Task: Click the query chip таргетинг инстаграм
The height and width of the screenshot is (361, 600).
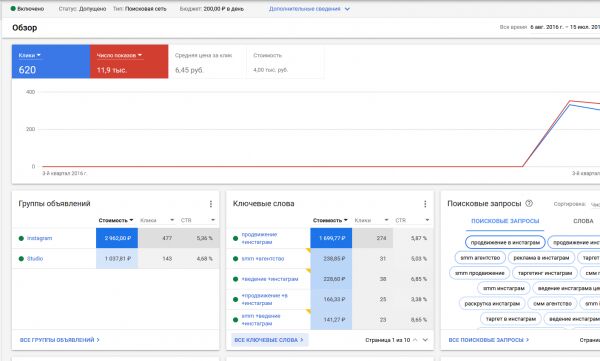Action: pyautogui.click(x=545, y=273)
